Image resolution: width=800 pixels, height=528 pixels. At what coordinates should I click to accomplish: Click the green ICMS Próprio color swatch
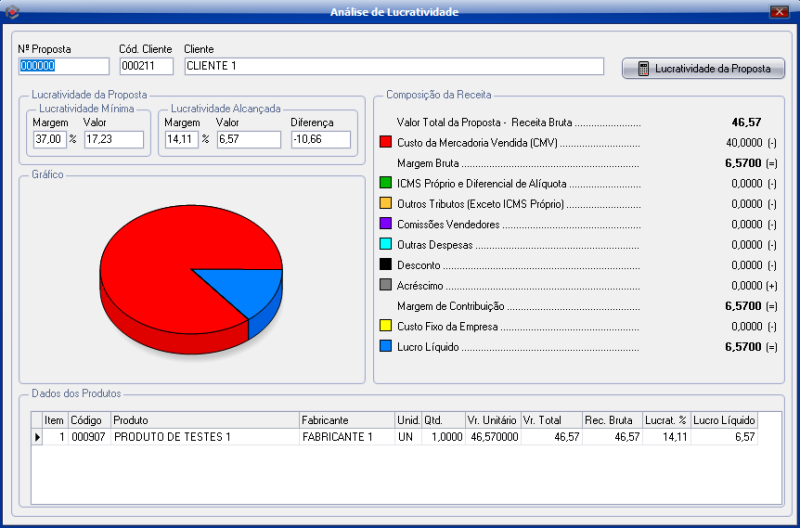pyautogui.click(x=385, y=183)
